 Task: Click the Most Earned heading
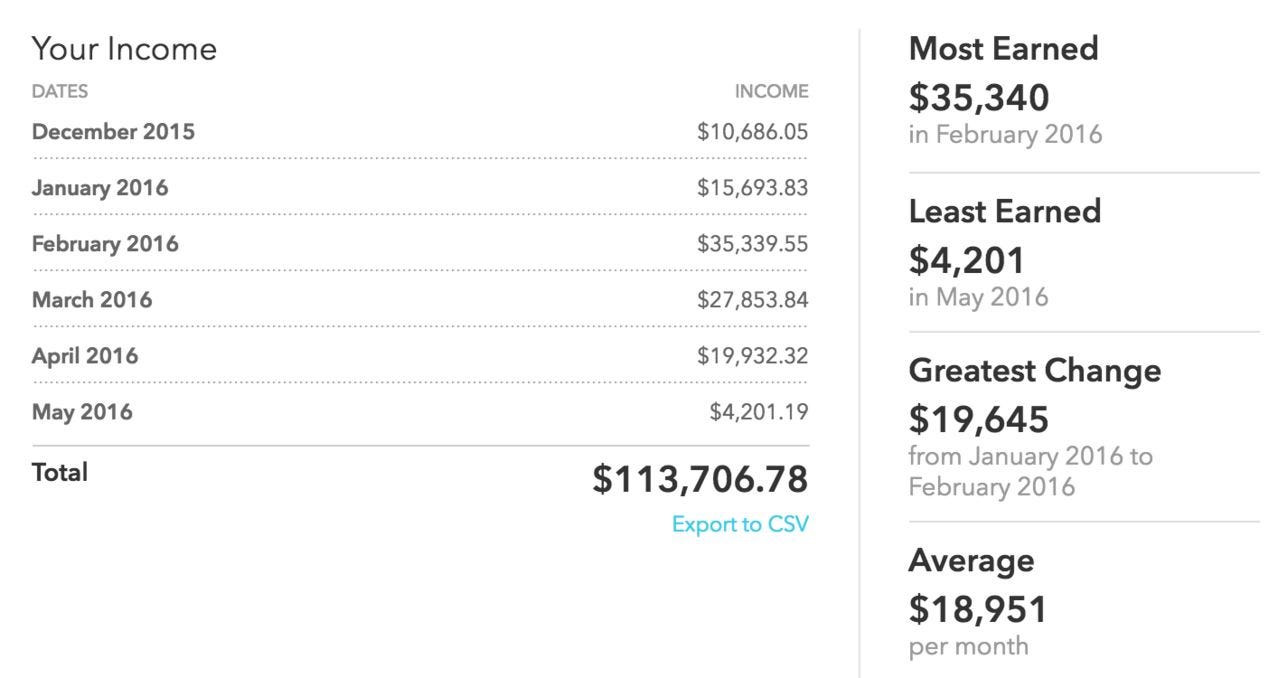point(1003,48)
